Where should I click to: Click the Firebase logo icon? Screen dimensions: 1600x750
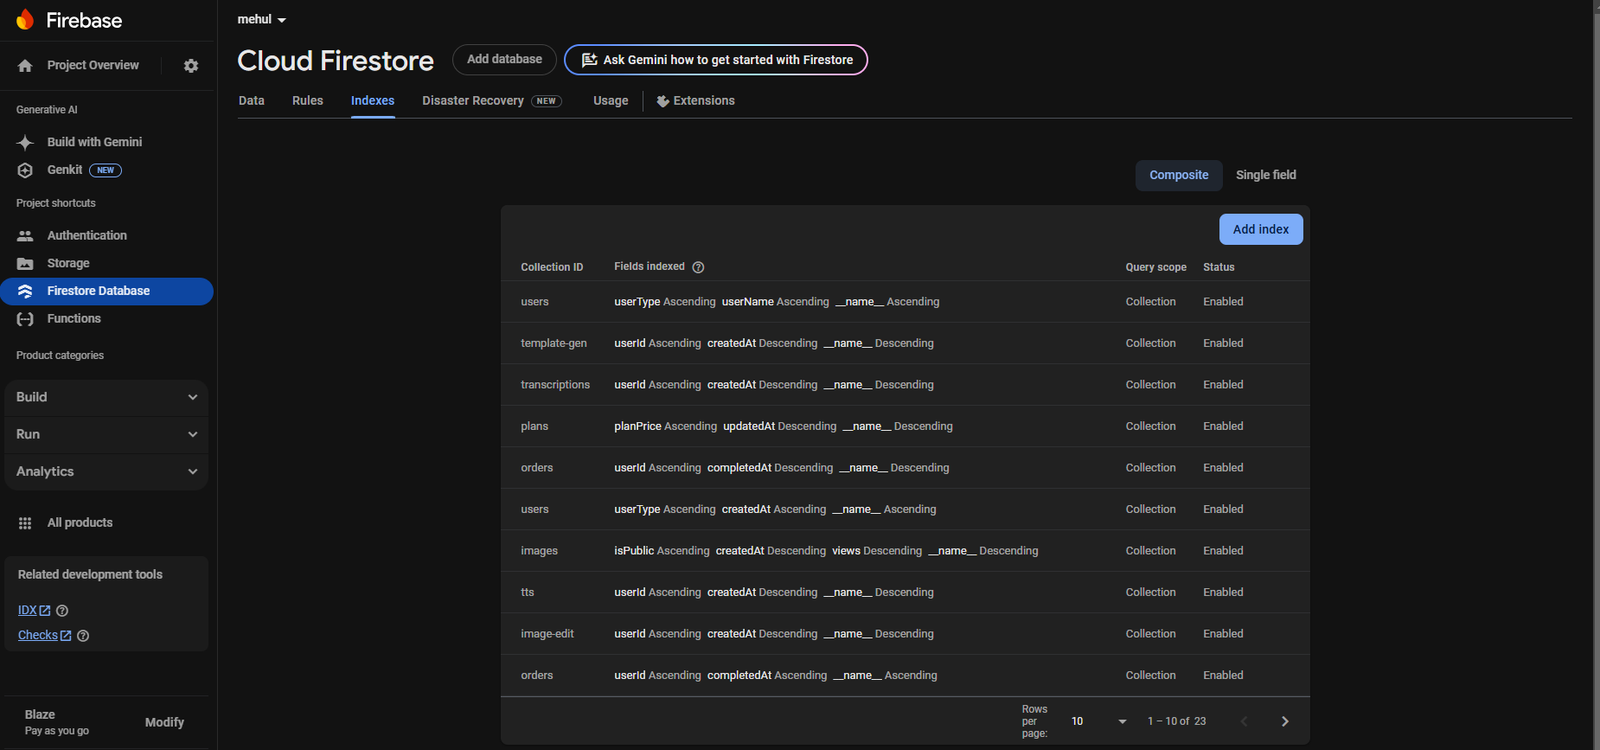coord(25,20)
